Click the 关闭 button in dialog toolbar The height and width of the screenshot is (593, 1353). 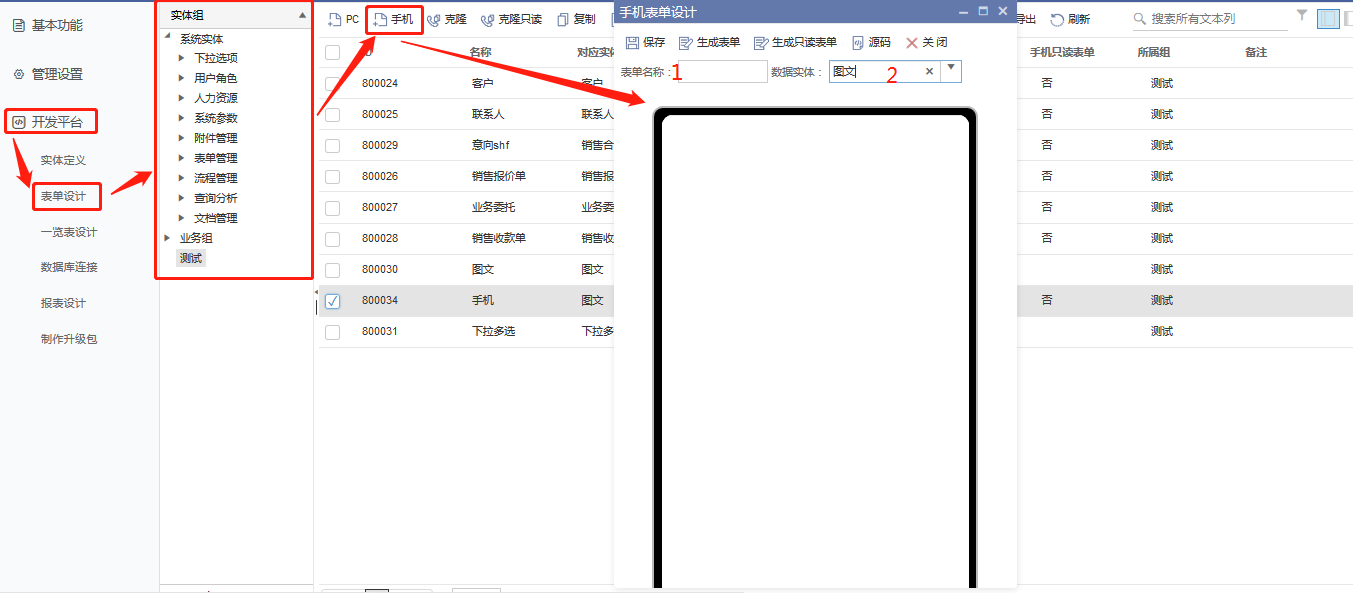tap(912, 43)
